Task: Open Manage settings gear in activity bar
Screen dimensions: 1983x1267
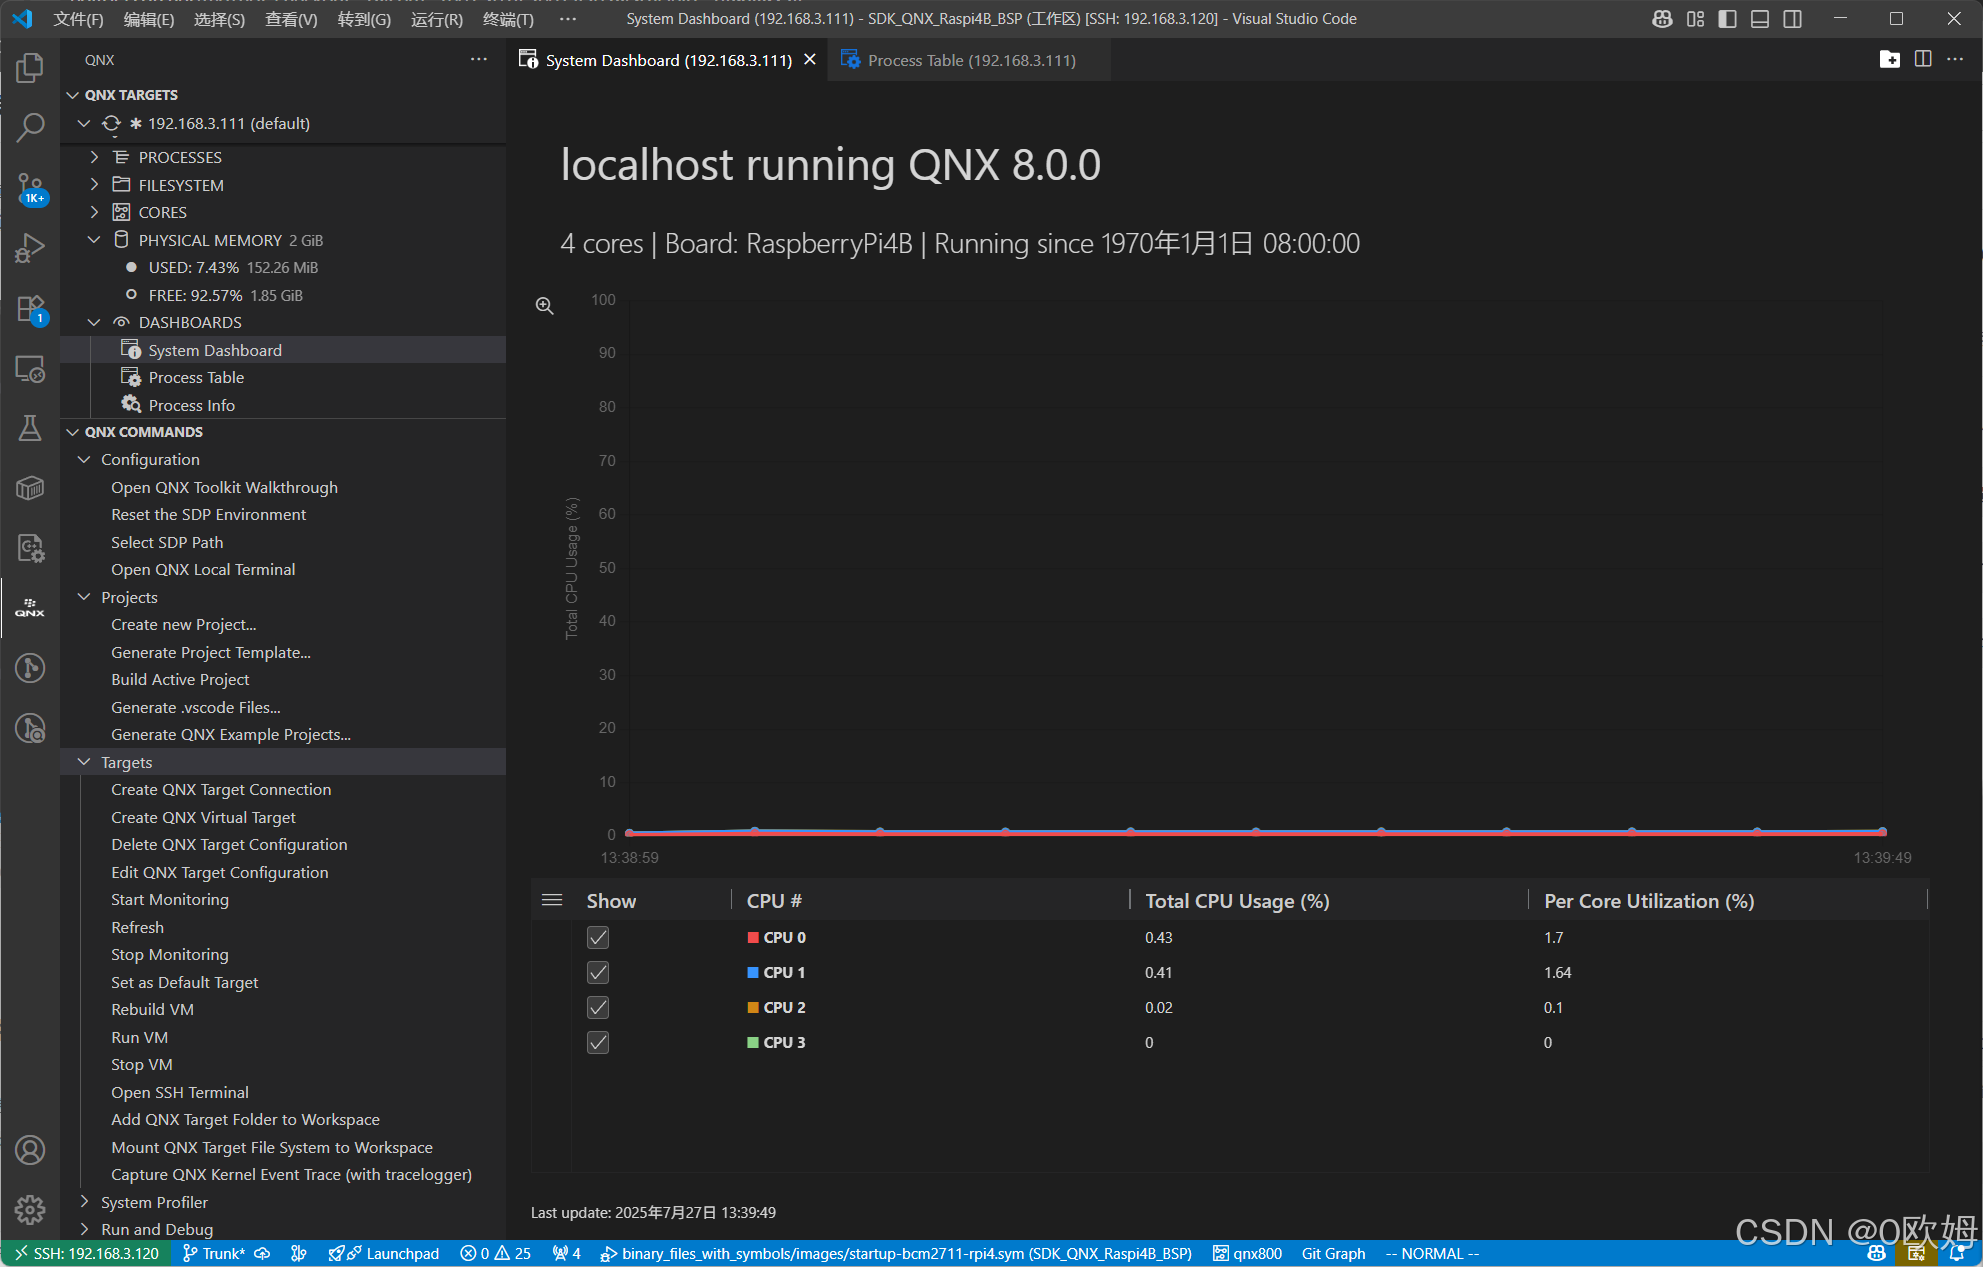Action: pos(30,1210)
